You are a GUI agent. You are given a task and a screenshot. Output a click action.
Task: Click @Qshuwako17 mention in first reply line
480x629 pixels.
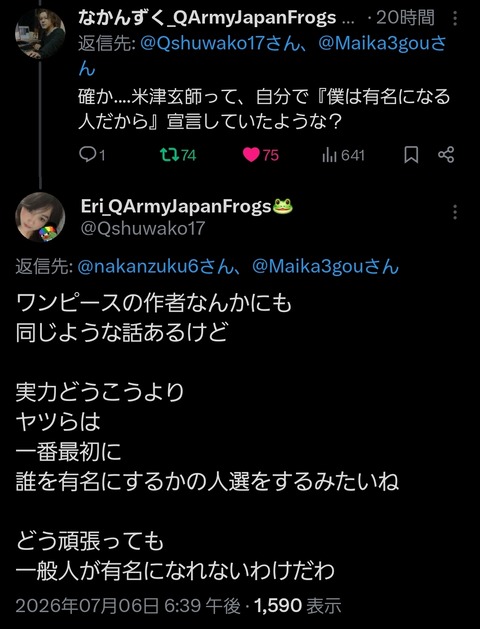click(x=201, y=43)
